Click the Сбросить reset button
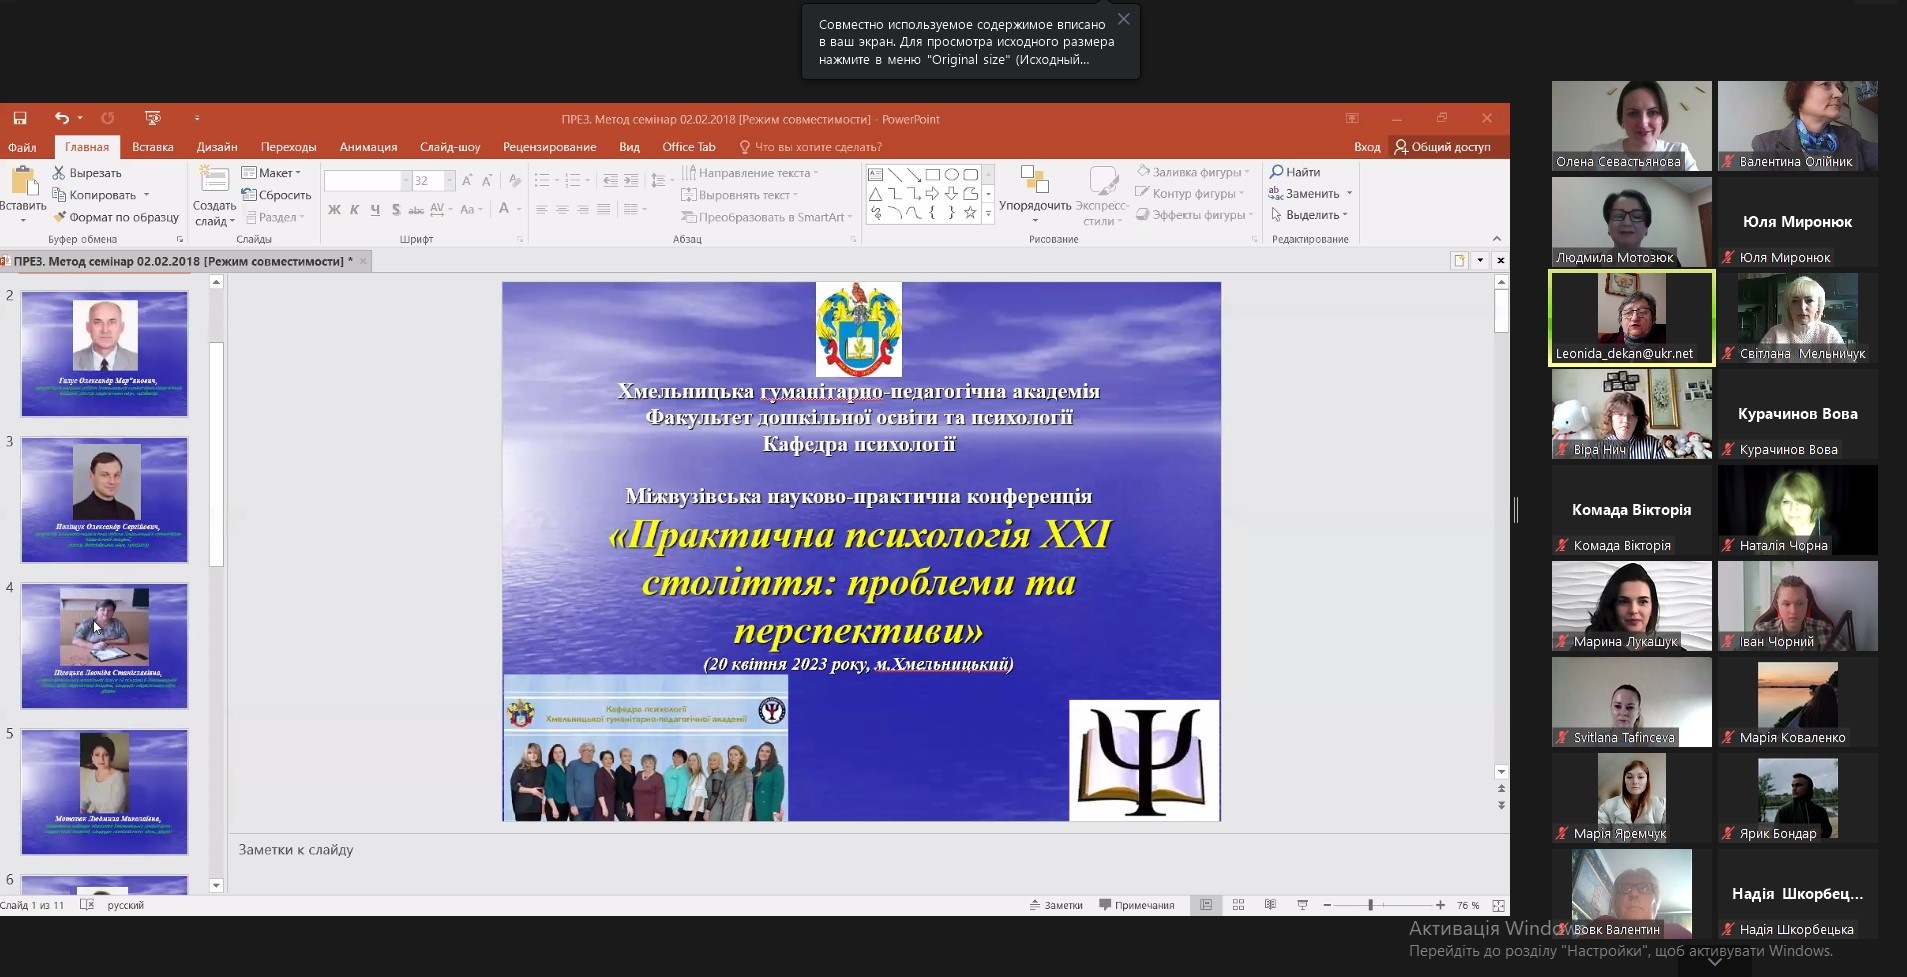 [277, 195]
